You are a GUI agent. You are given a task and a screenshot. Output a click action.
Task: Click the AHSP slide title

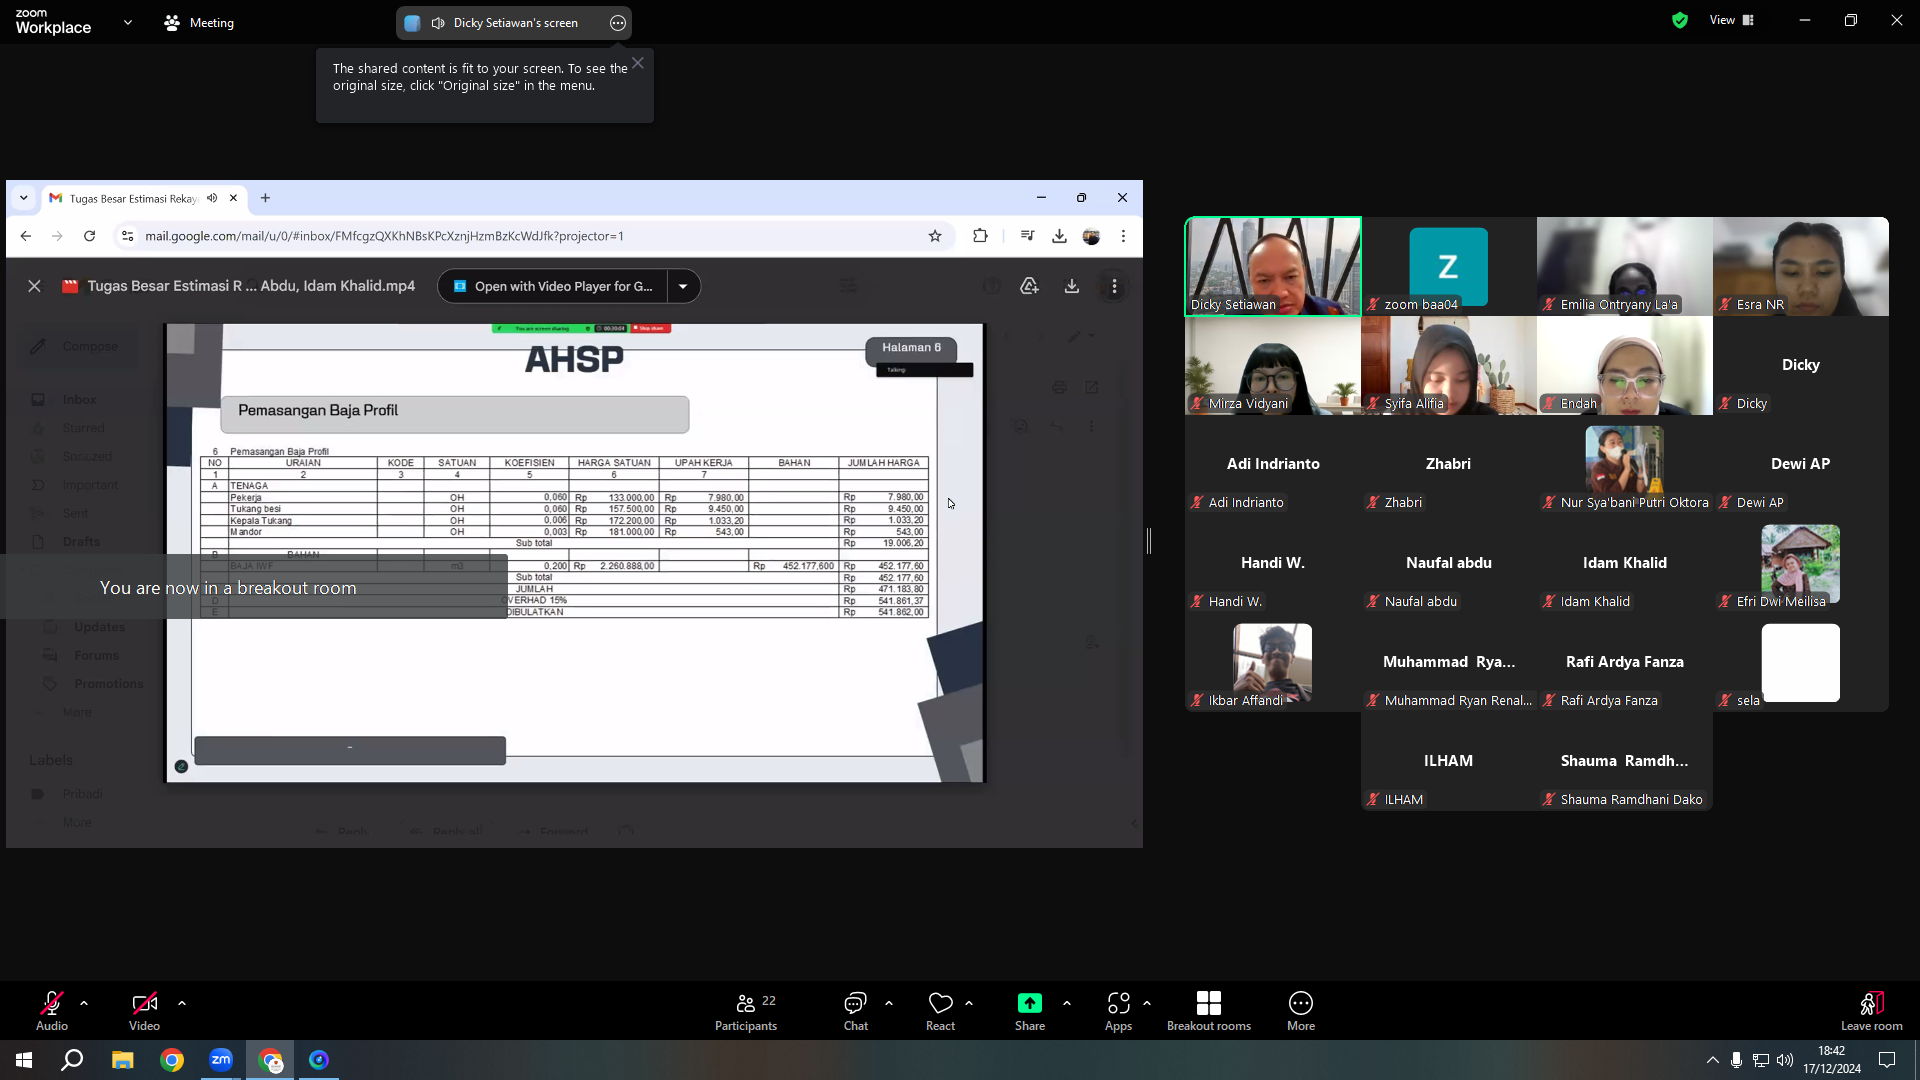pos(574,359)
